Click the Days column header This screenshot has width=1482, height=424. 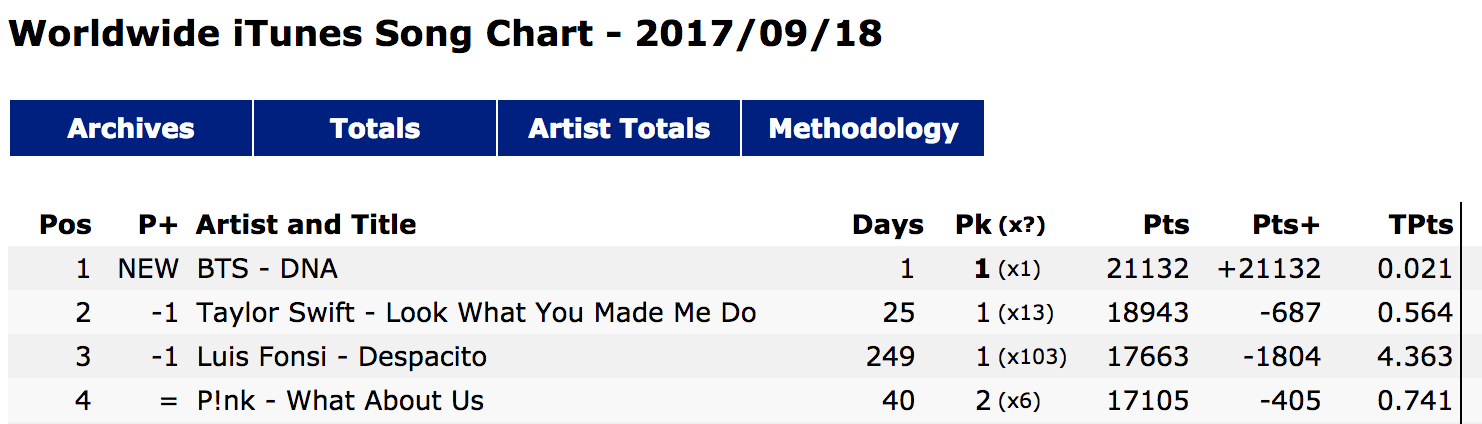[x=887, y=225]
